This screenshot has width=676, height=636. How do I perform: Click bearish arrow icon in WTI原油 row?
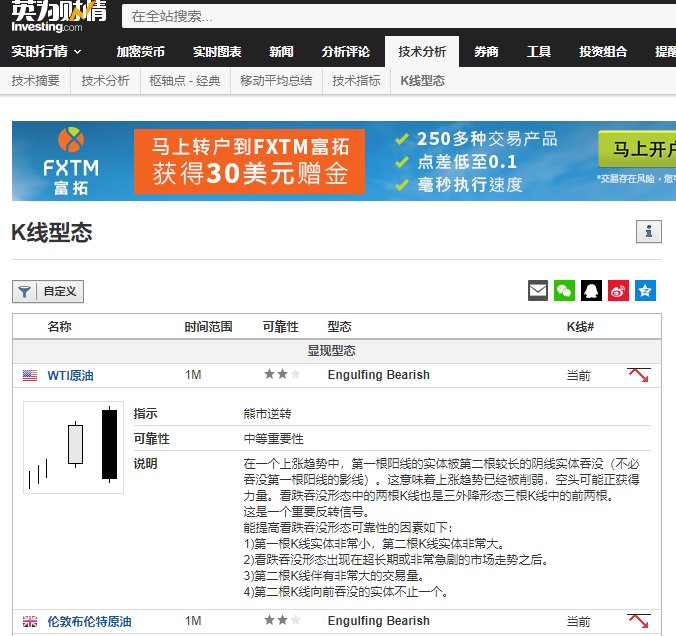pyautogui.click(x=639, y=375)
